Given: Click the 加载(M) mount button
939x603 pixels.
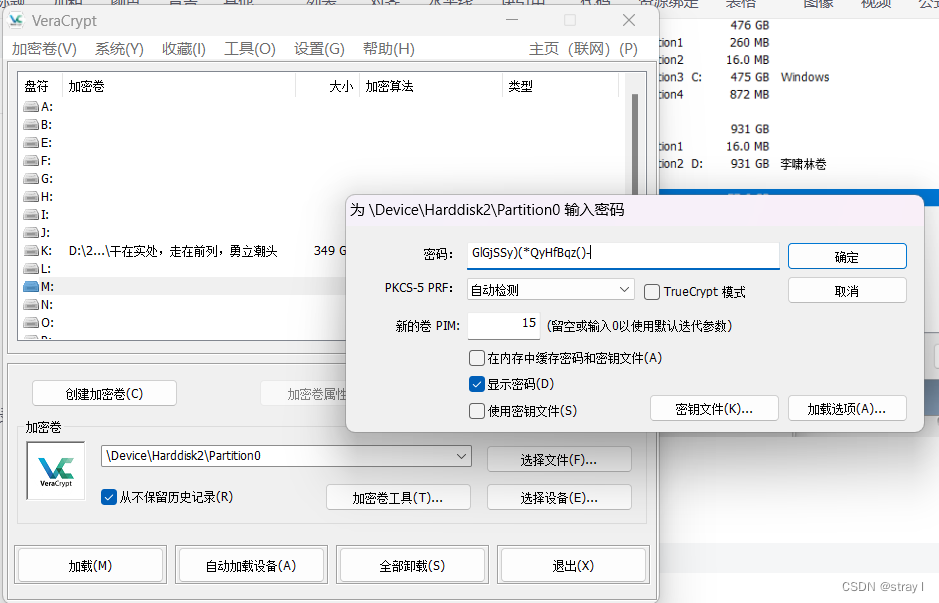Looking at the screenshot, I should point(90,565).
